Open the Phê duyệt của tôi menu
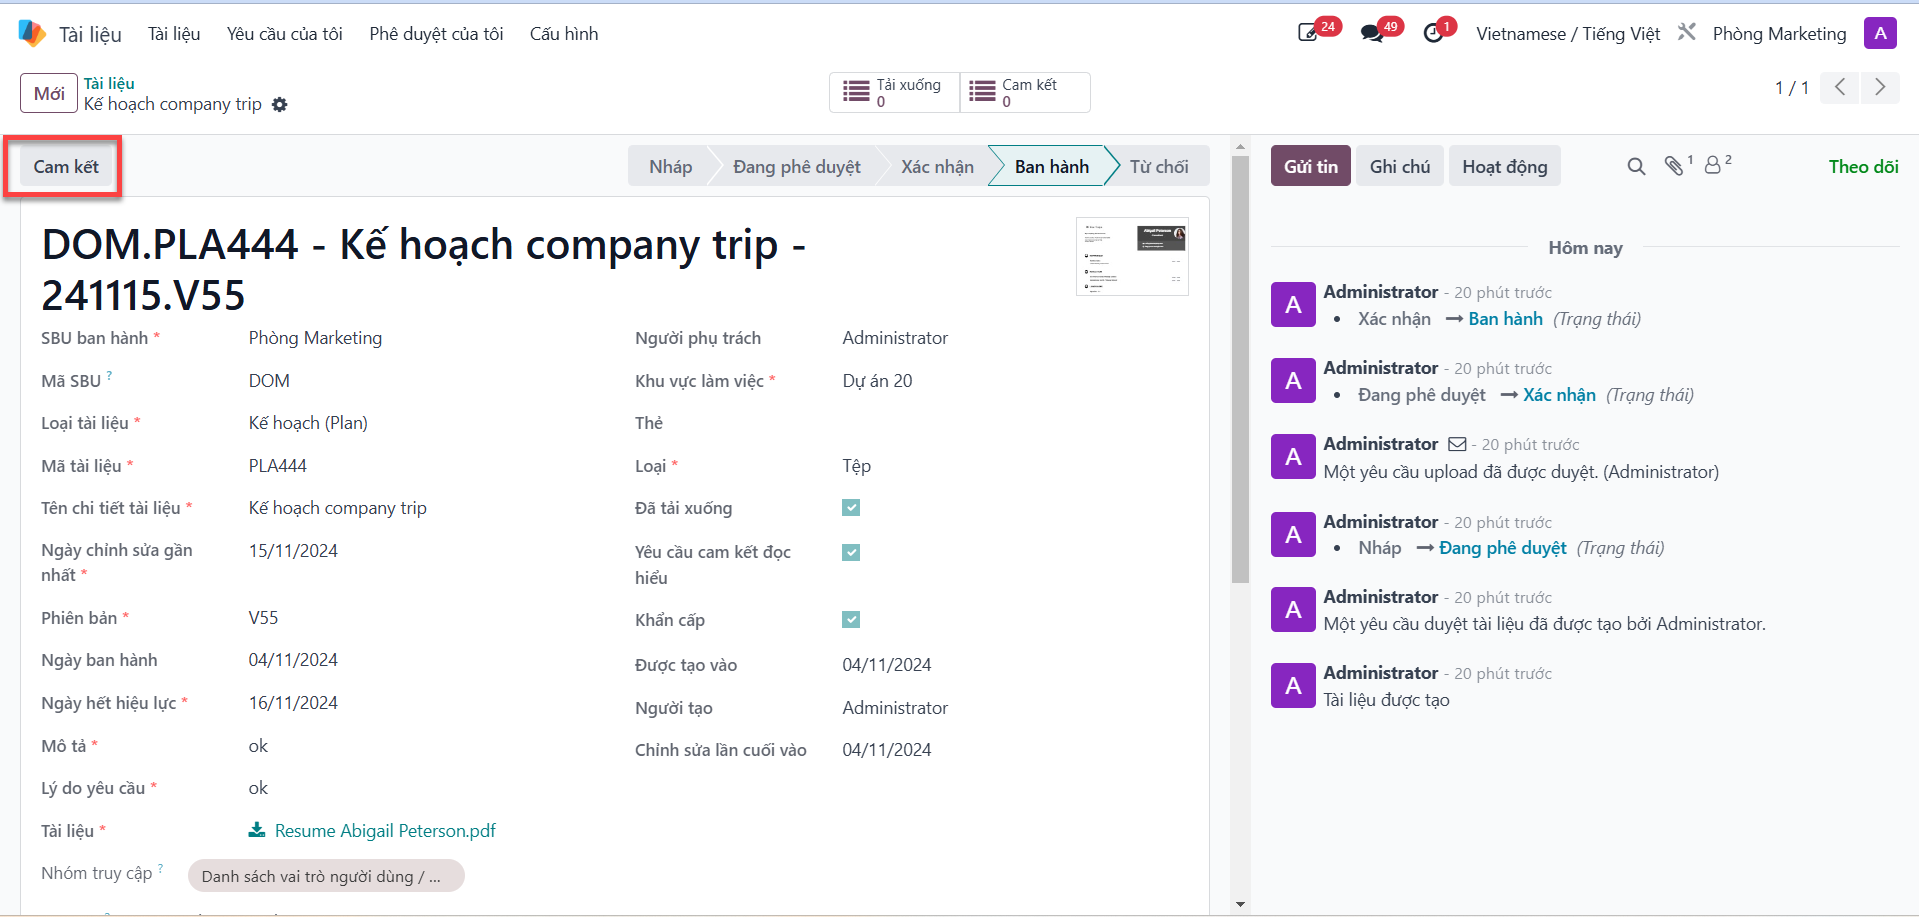Image resolution: width=1919 pixels, height=917 pixels. pyautogui.click(x=436, y=34)
